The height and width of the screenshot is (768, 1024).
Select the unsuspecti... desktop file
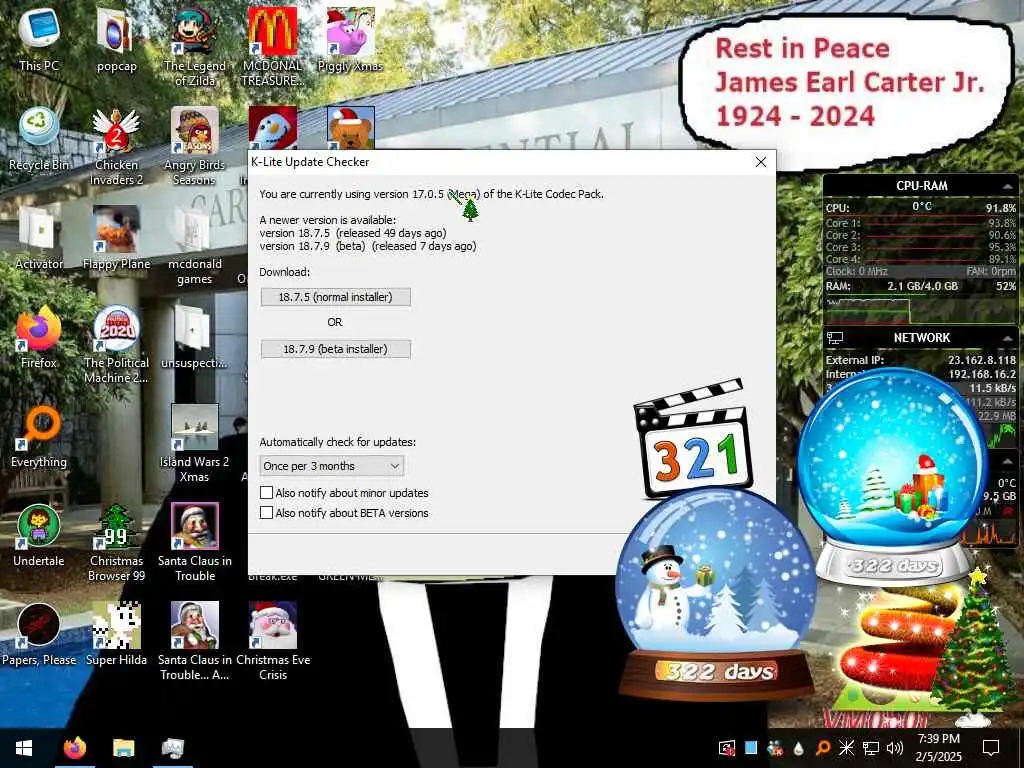pos(195,337)
